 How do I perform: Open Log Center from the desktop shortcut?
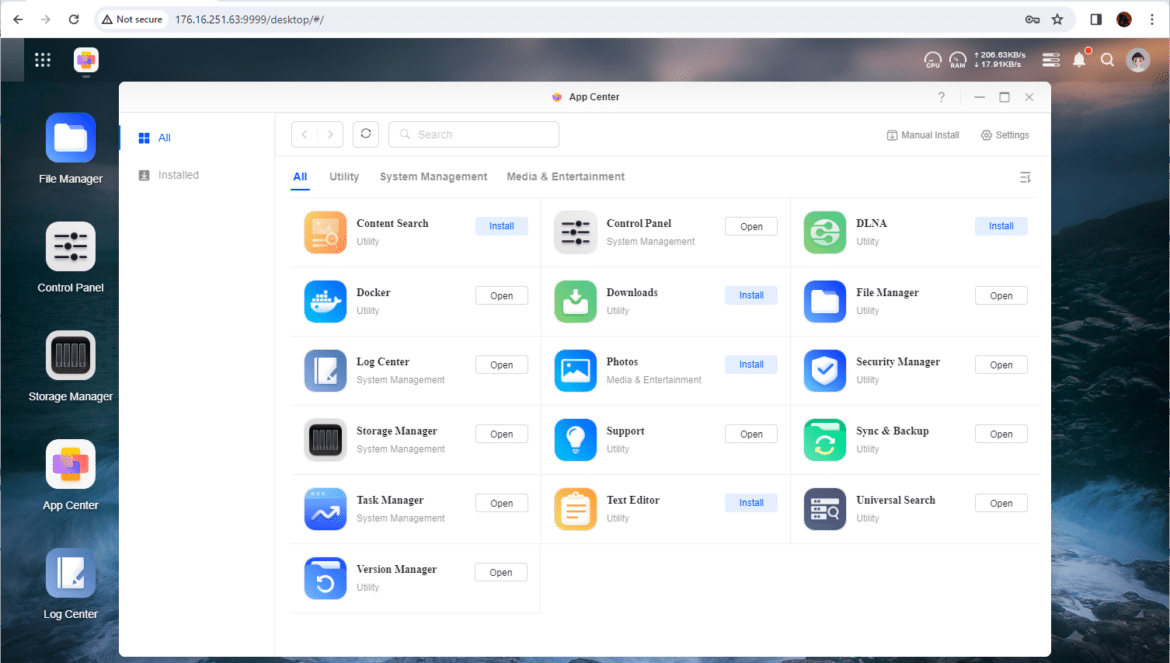(71, 574)
